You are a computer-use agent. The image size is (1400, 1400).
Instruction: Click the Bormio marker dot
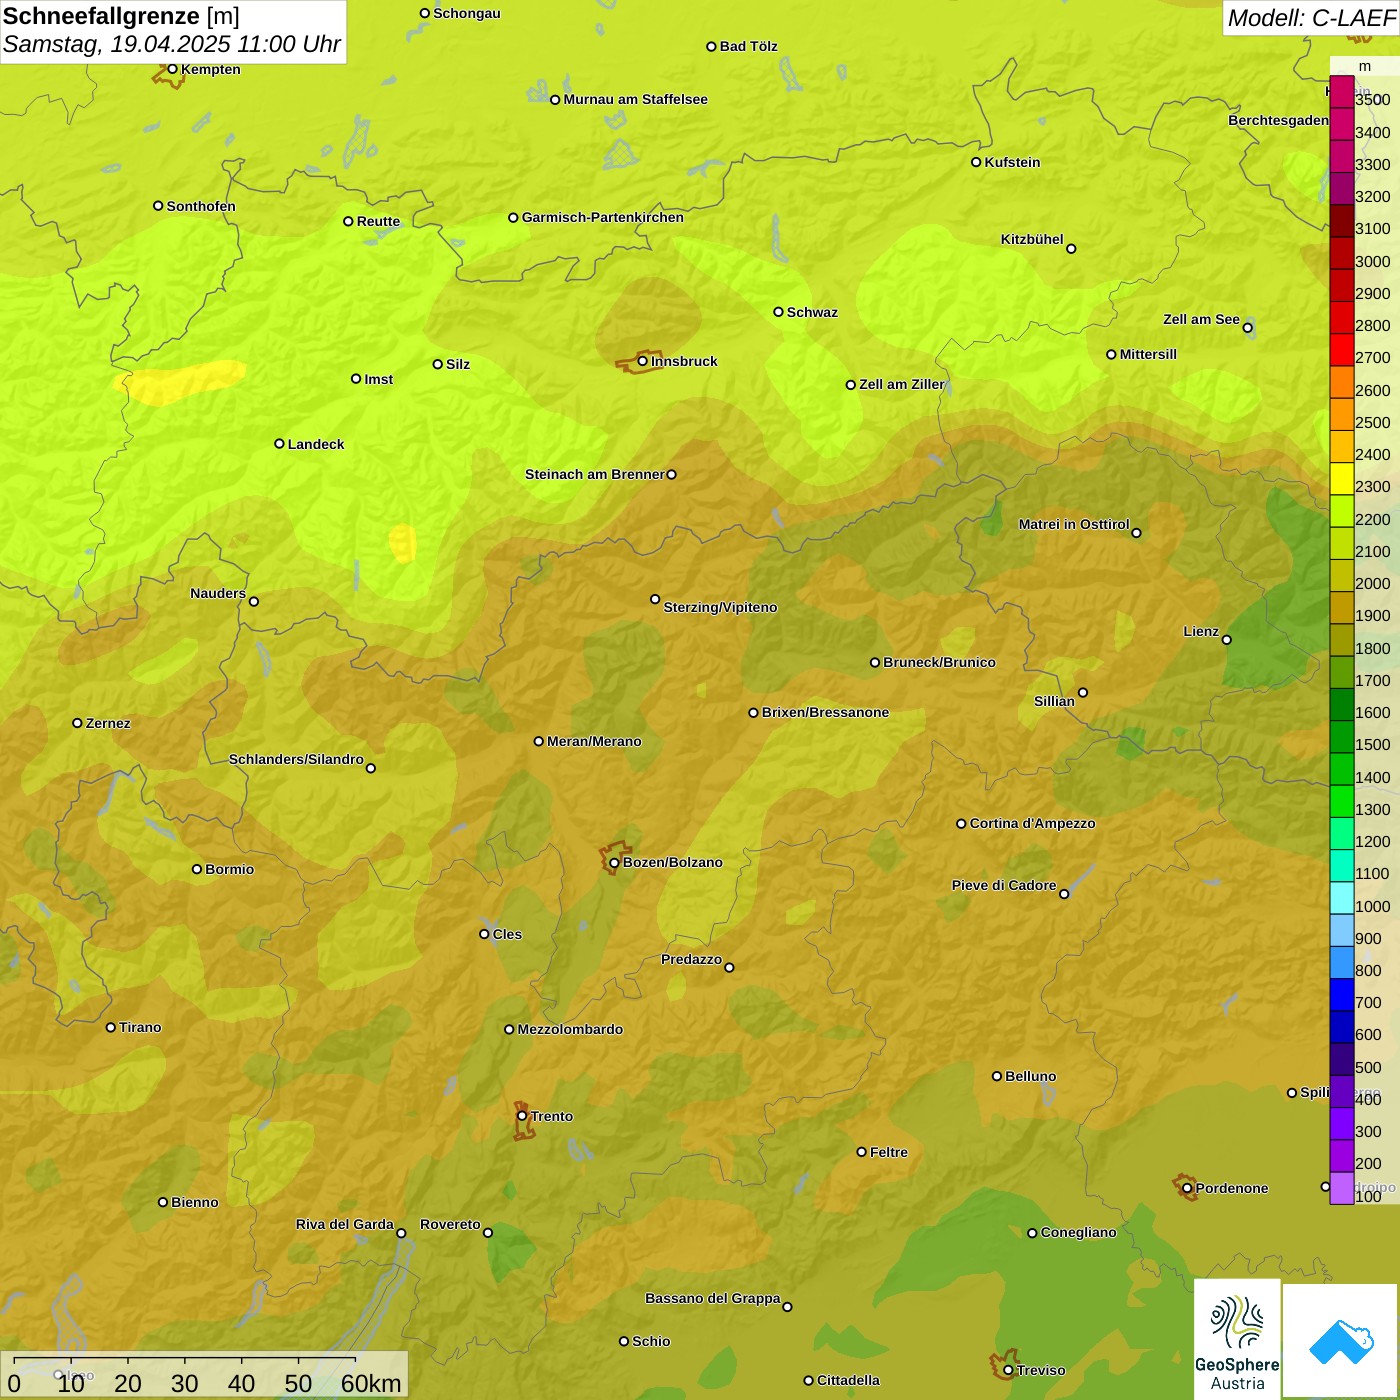tap(197, 869)
